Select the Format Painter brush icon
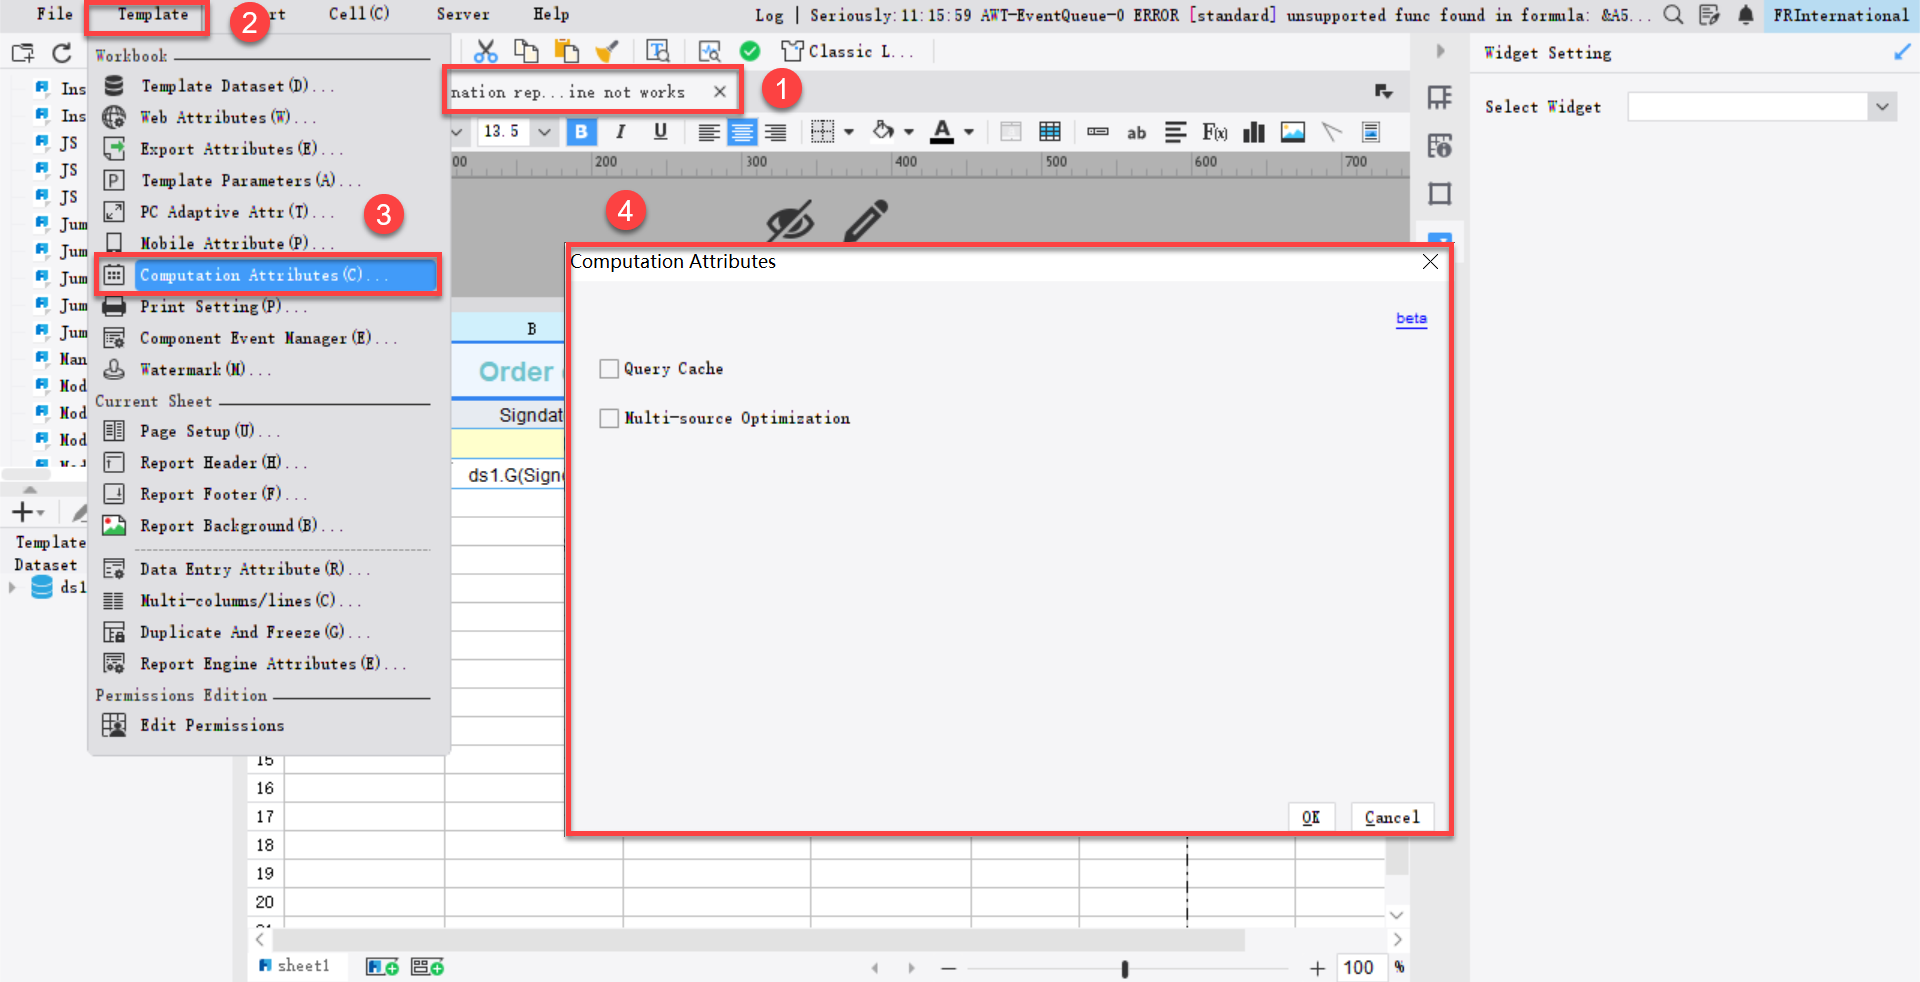The height and width of the screenshot is (982, 1920). [x=607, y=51]
